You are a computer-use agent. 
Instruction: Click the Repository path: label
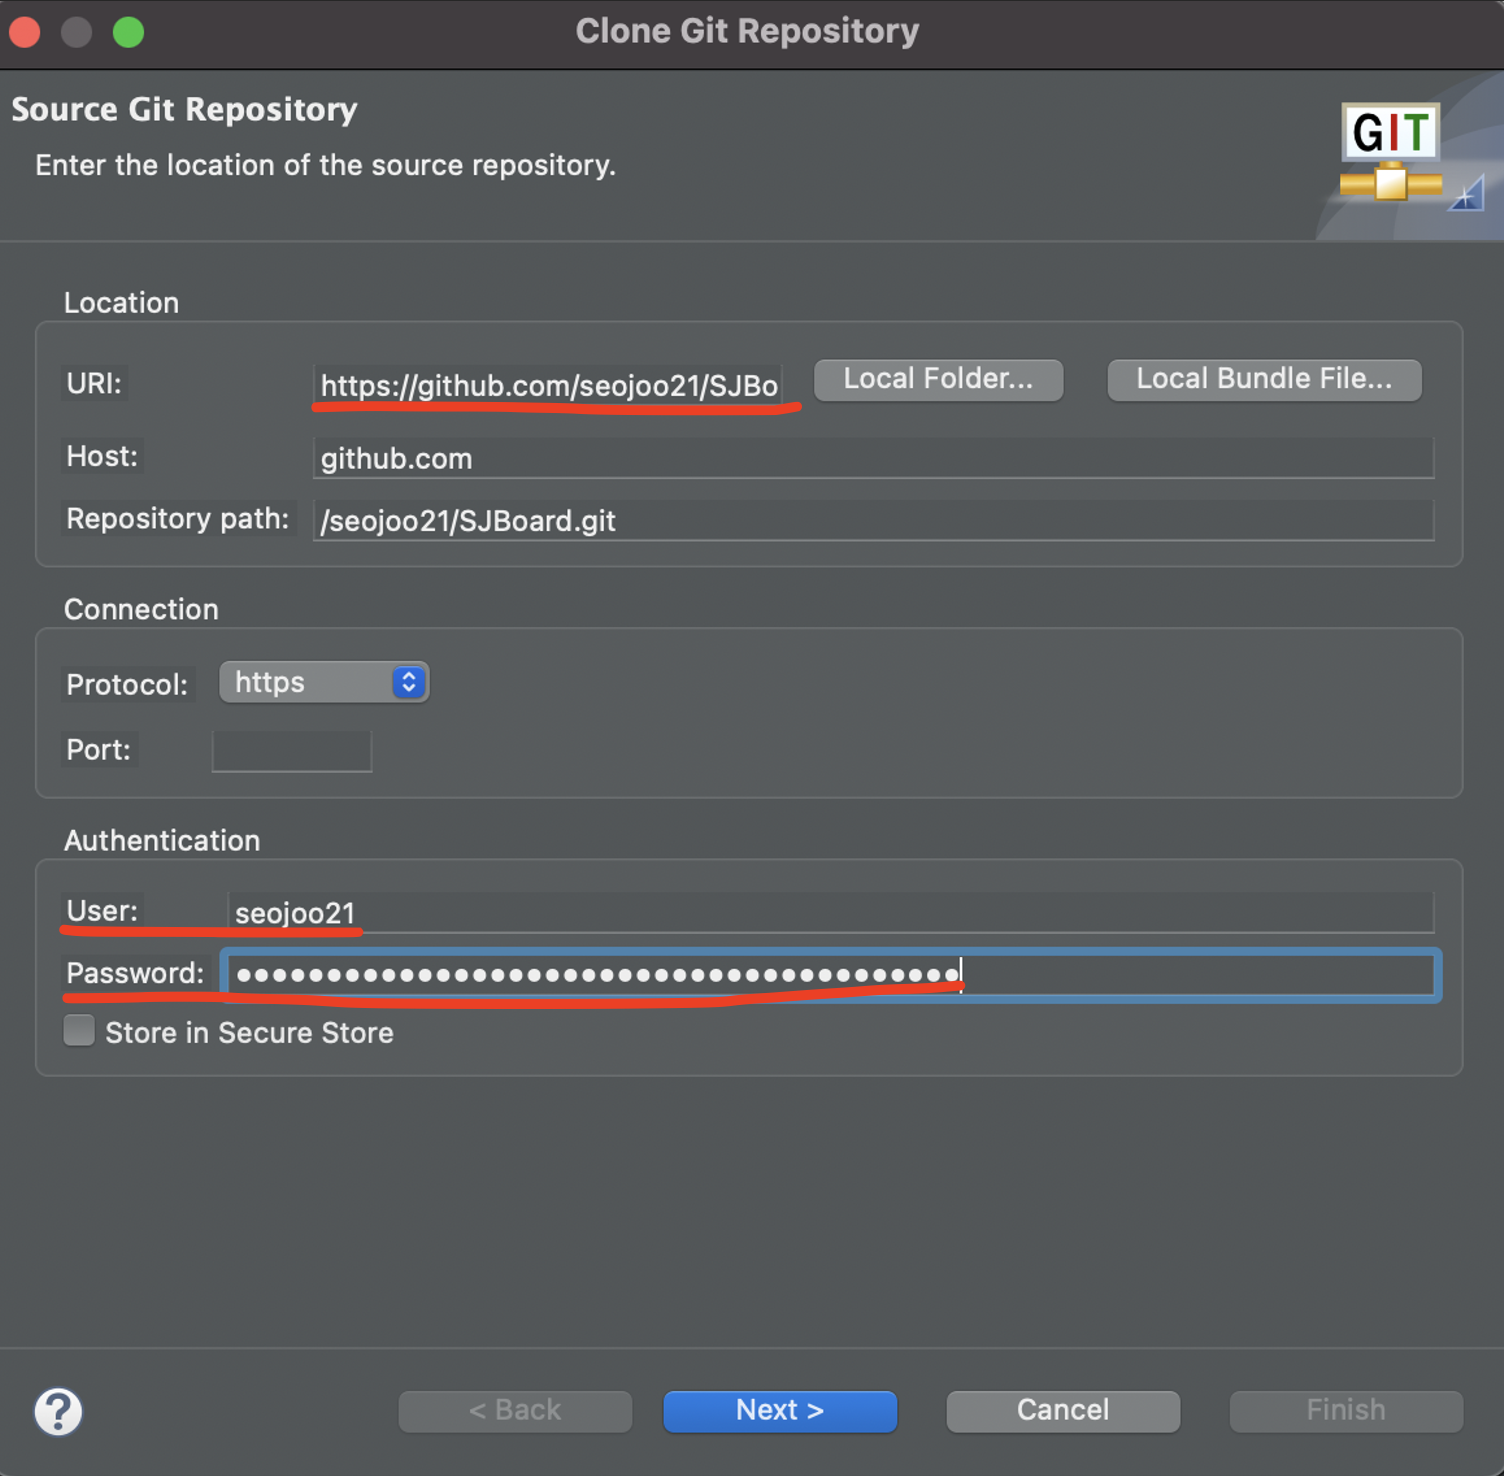point(177,519)
